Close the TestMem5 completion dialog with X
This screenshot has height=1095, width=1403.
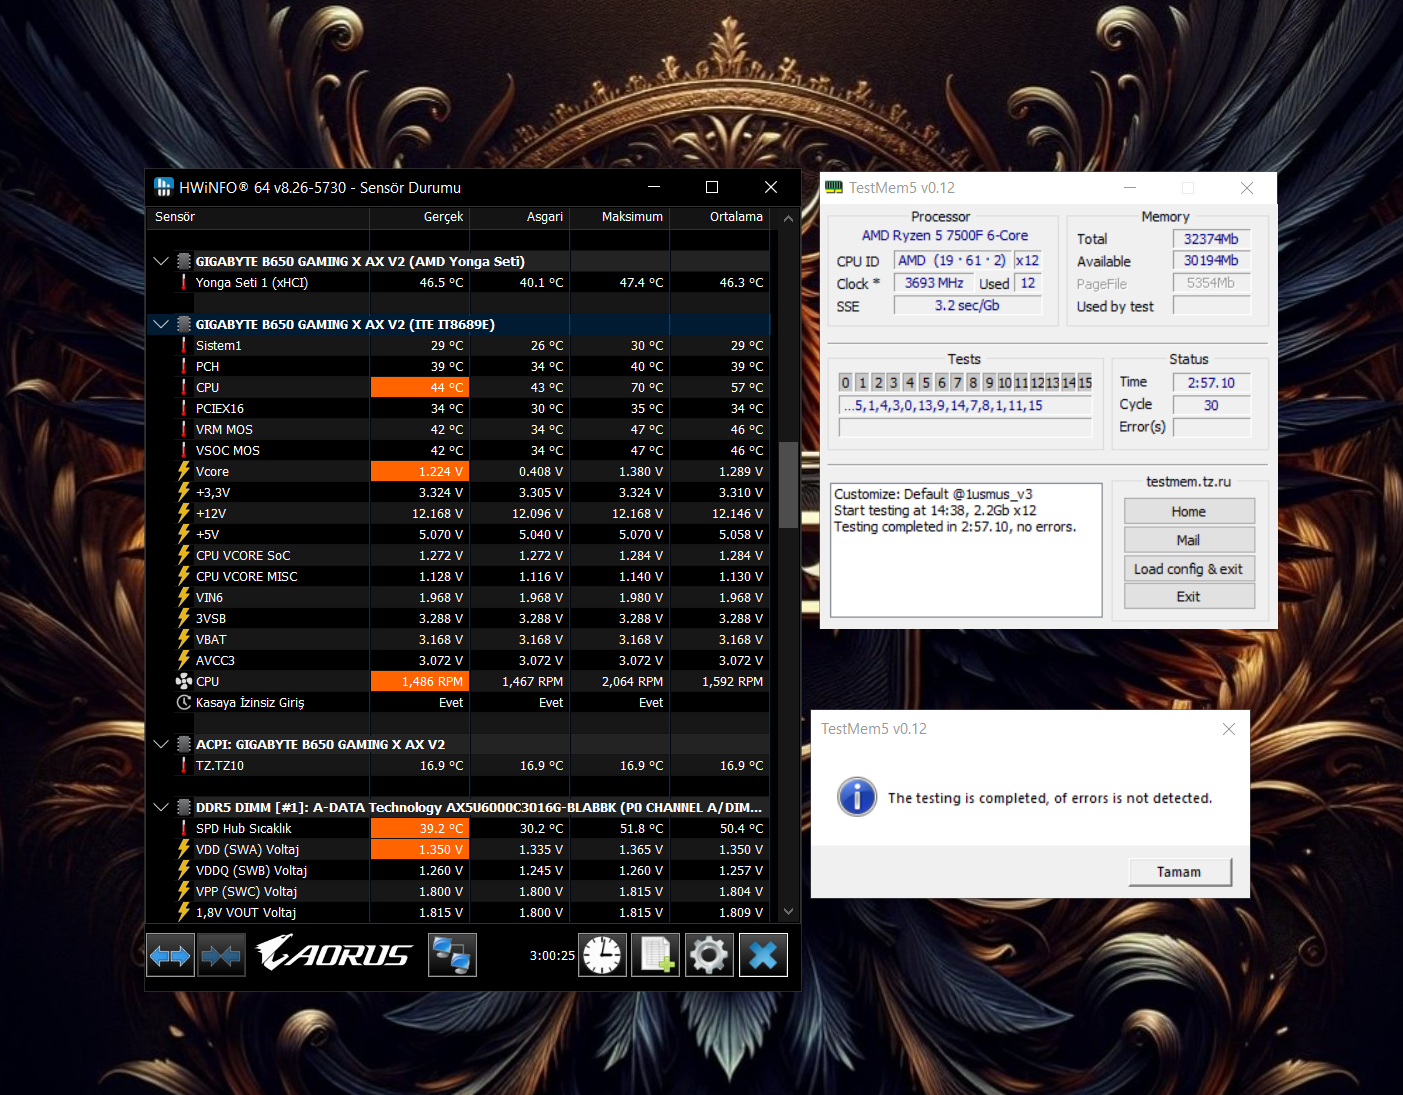click(x=1229, y=729)
